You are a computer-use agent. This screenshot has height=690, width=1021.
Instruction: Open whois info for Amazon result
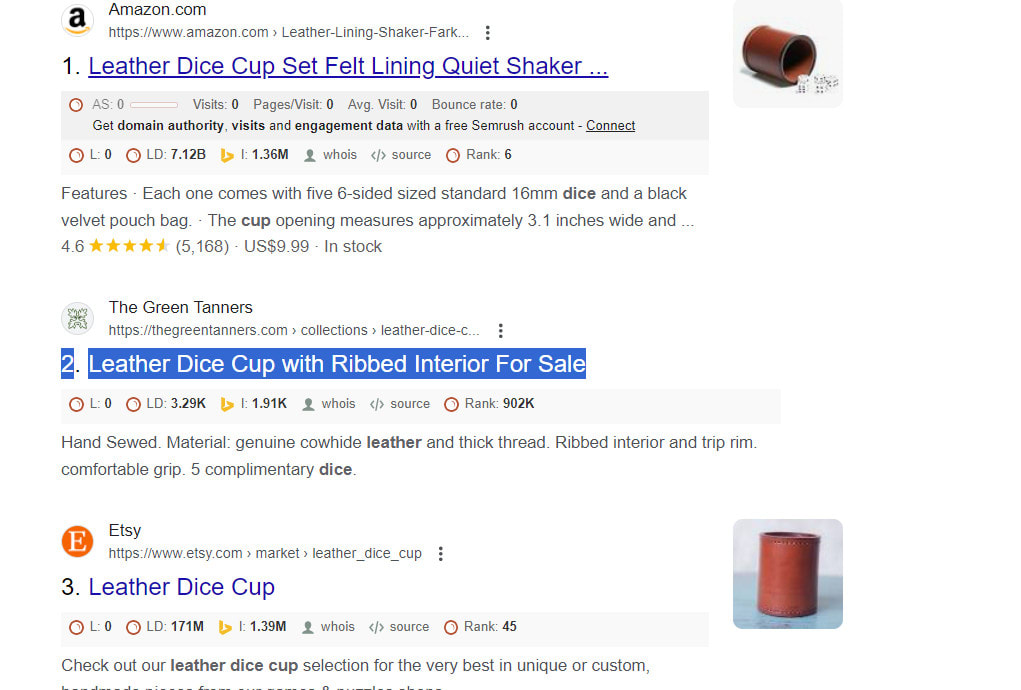coord(331,155)
